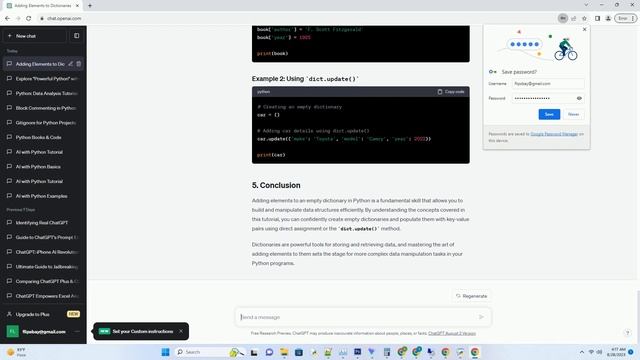Click the Regenerate button
The height and width of the screenshot is (360, 640).
(x=471, y=296)
